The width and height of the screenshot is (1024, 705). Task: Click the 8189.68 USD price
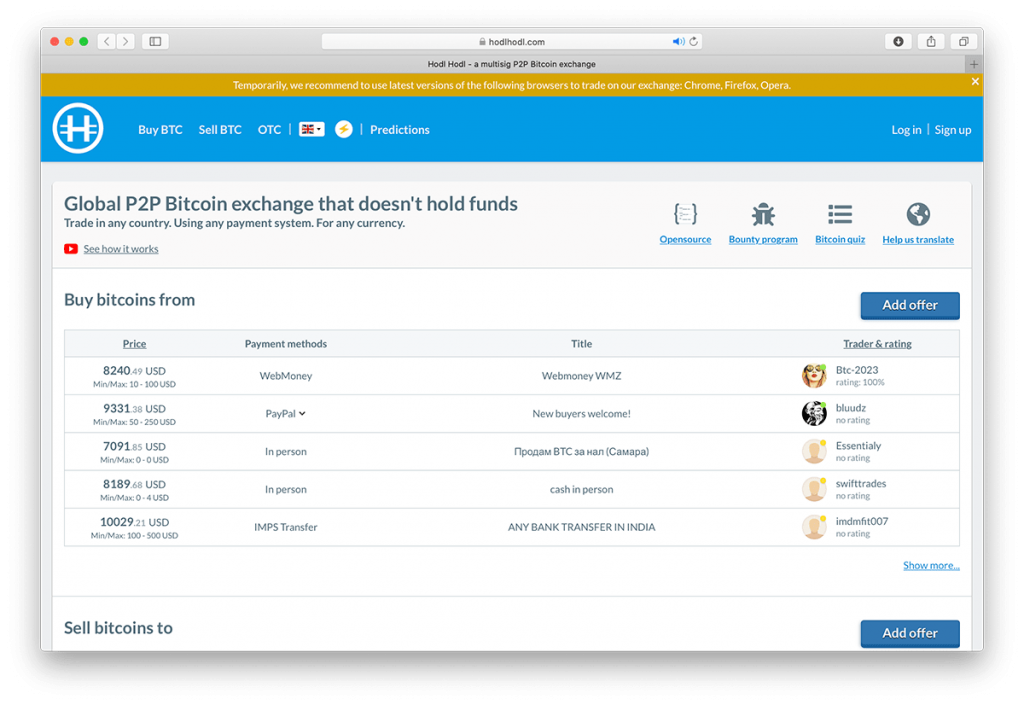pyautogui.click(x=135, y=484)
